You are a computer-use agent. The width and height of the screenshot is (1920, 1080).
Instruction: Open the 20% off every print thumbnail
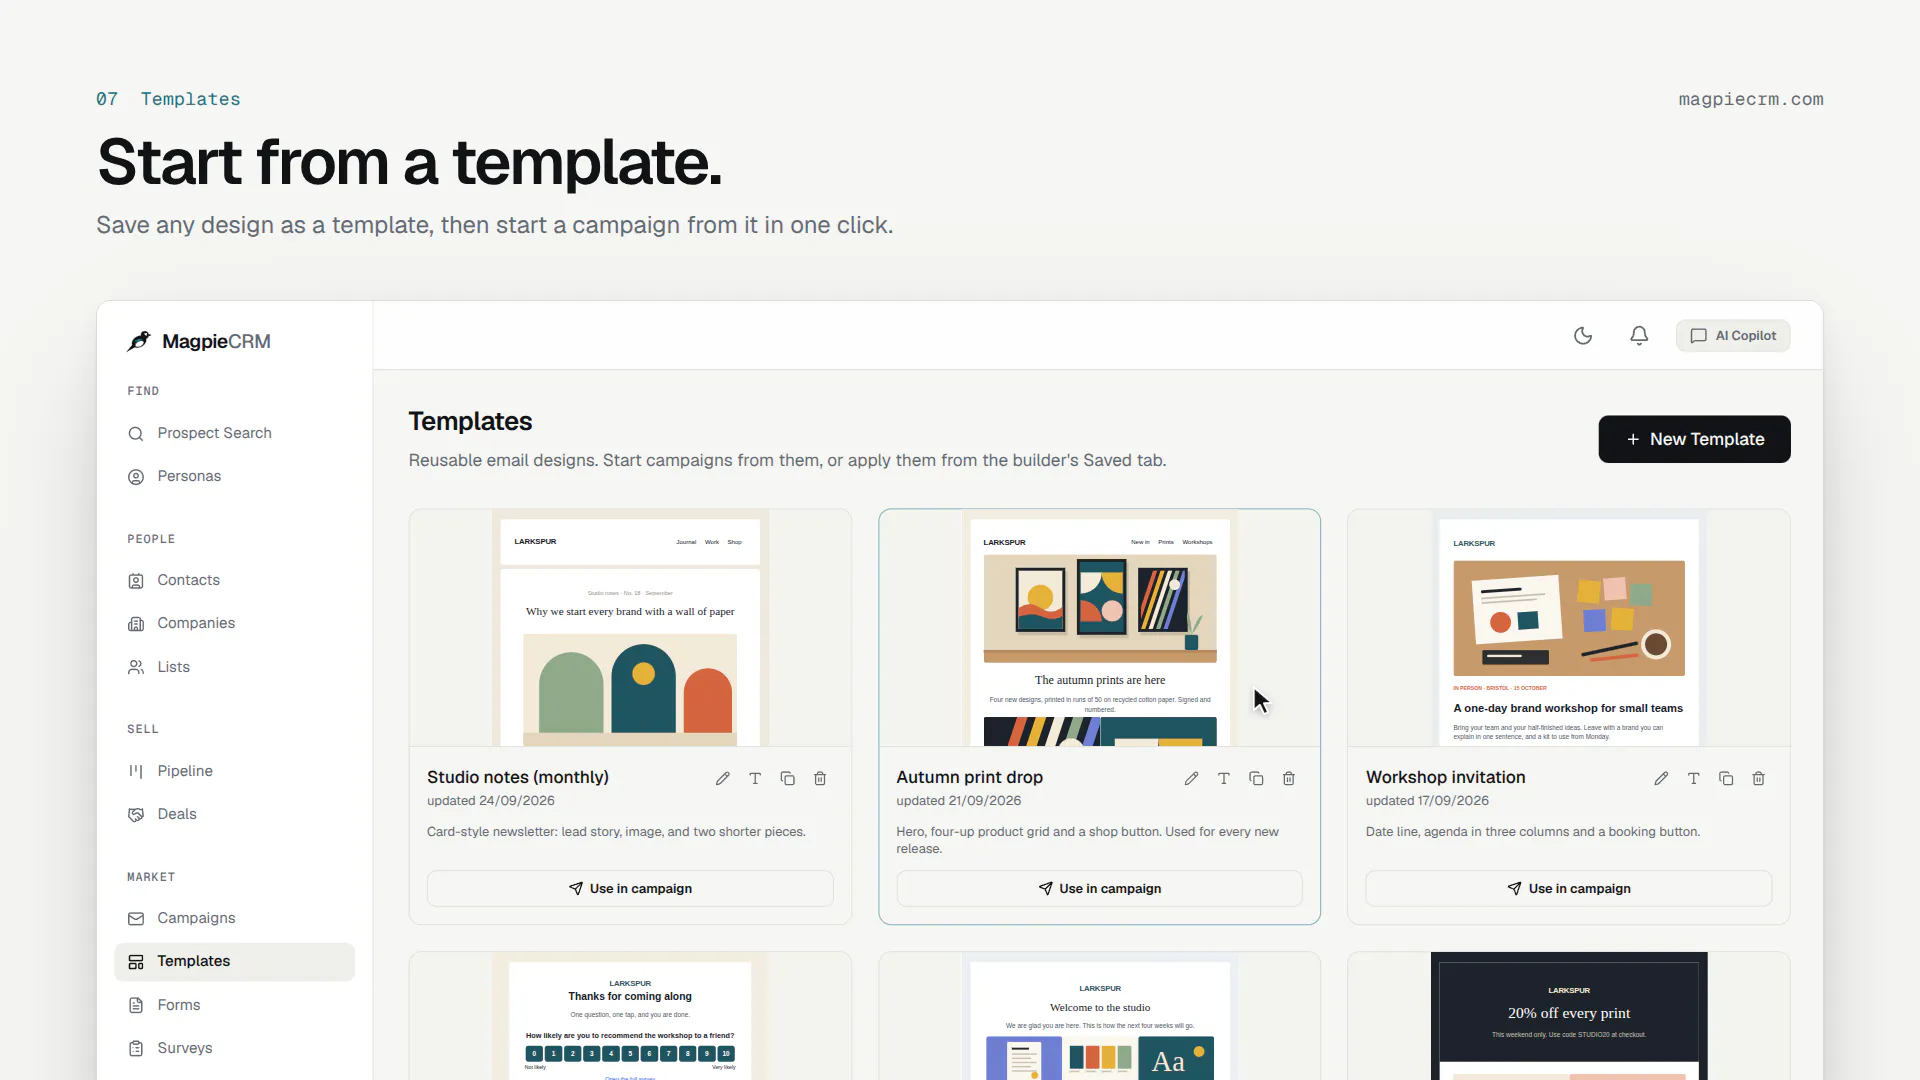(x=1569, y=1016)
